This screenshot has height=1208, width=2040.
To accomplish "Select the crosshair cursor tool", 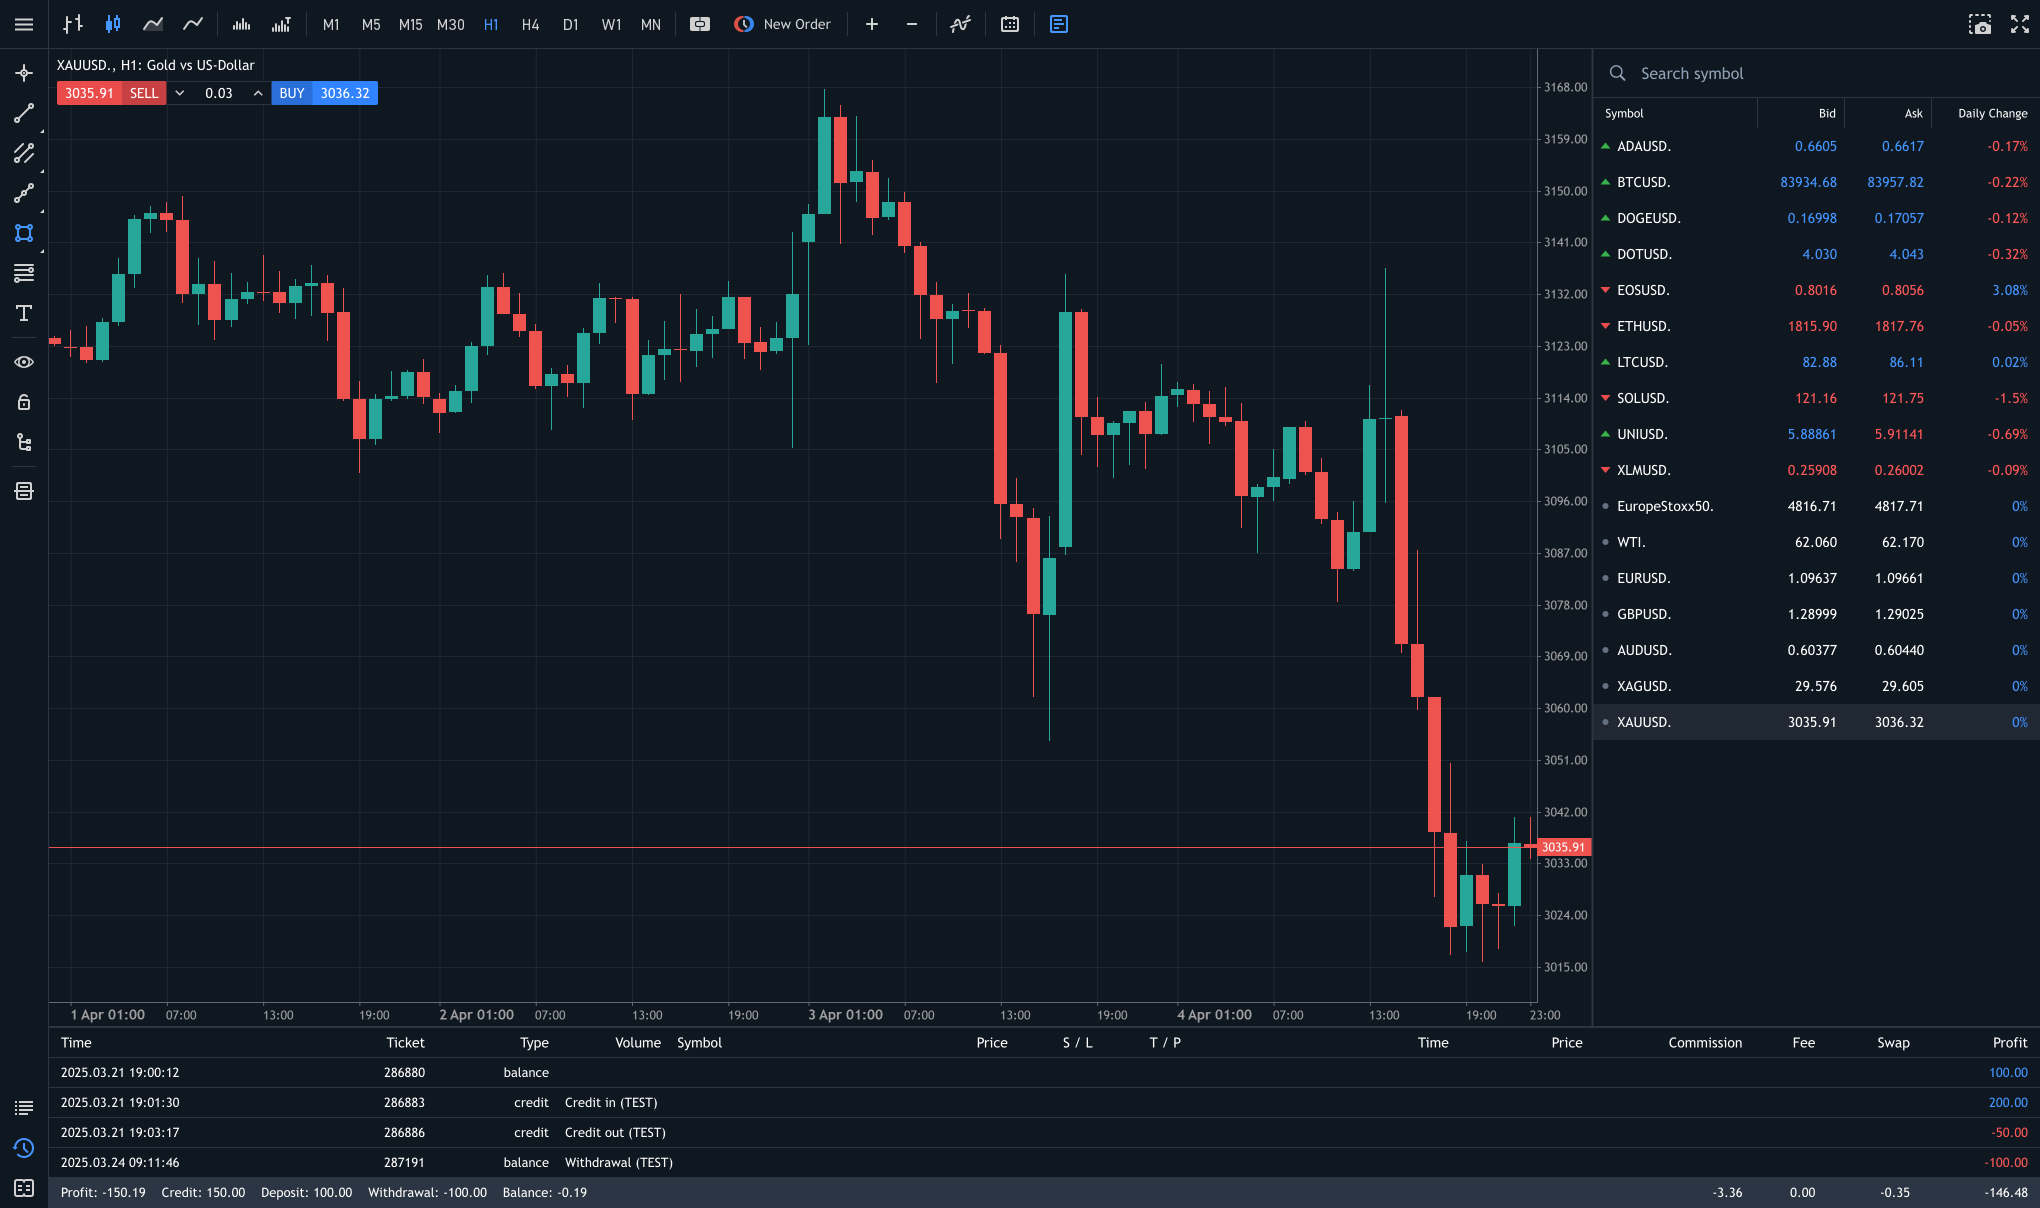I will click(x=24, y=73).
